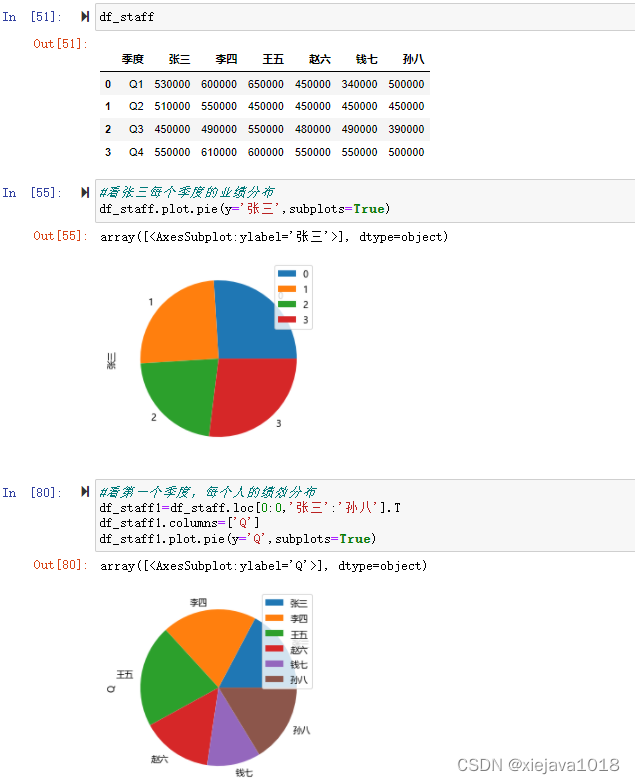Image resolution: width=635 pixels, height=784 pixels.
Task: Click the Q2 cell in row 1
Action: [136, 106]
